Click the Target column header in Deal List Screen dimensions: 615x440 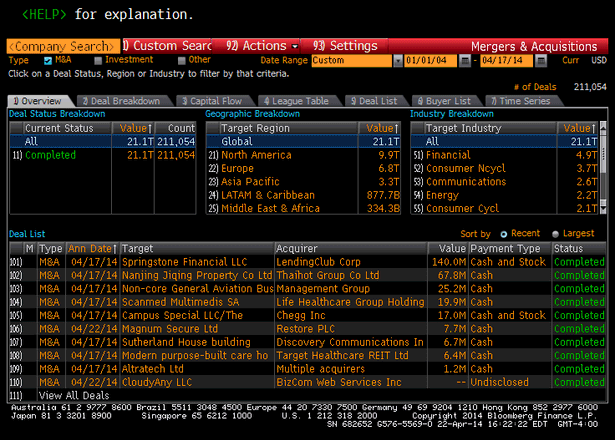(x=197, y=249)
